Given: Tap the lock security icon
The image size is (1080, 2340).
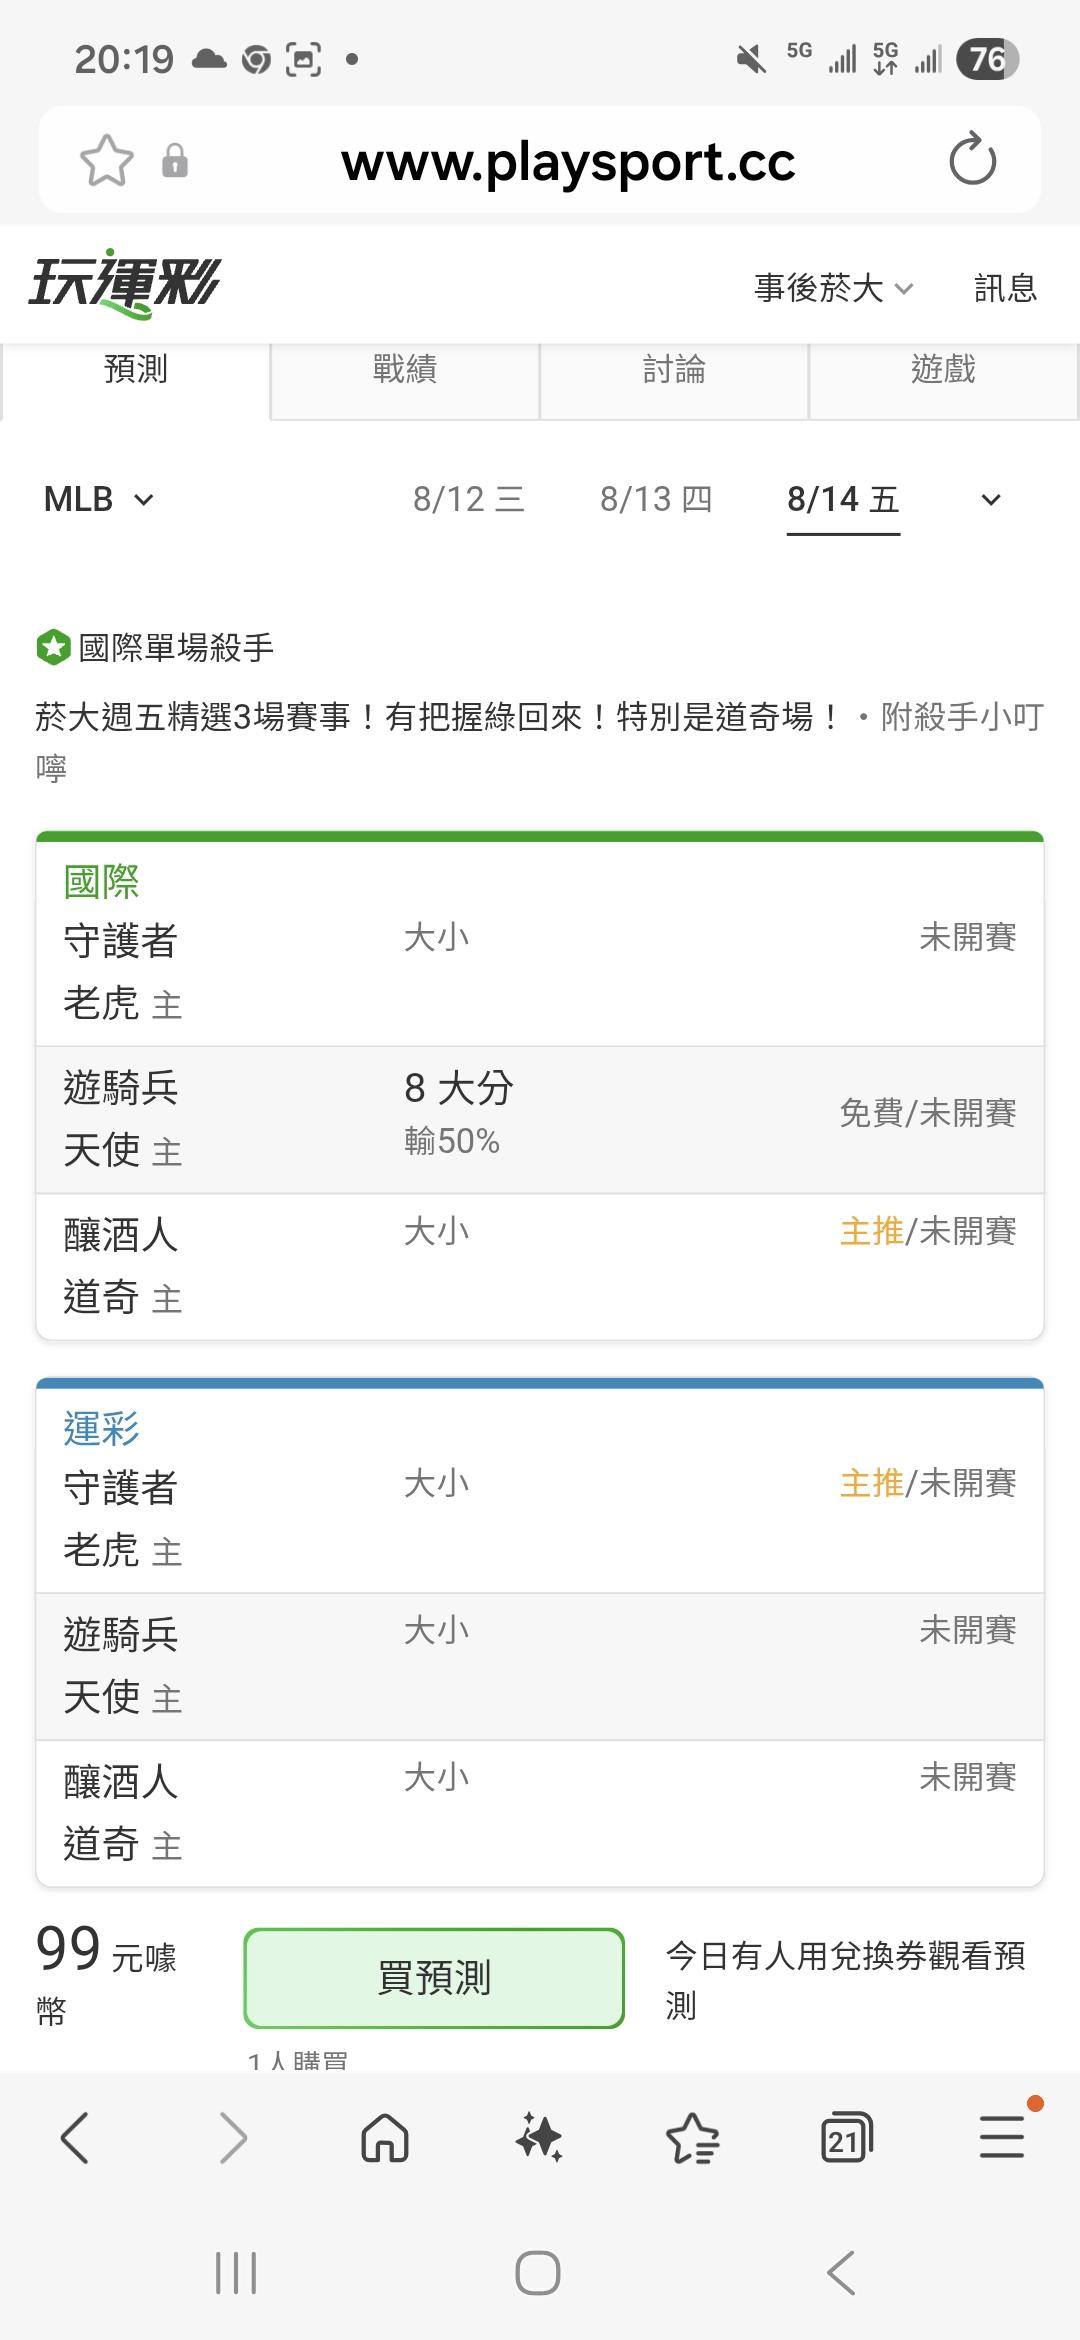Looking at the screenshot, I should (x=175, y=161).
